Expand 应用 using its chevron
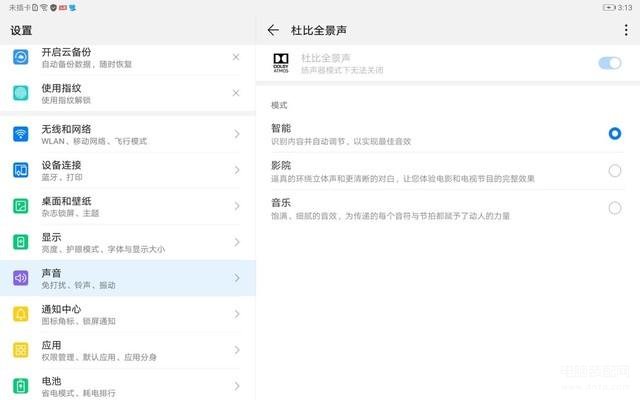The image size is (640, 400). 237,350
